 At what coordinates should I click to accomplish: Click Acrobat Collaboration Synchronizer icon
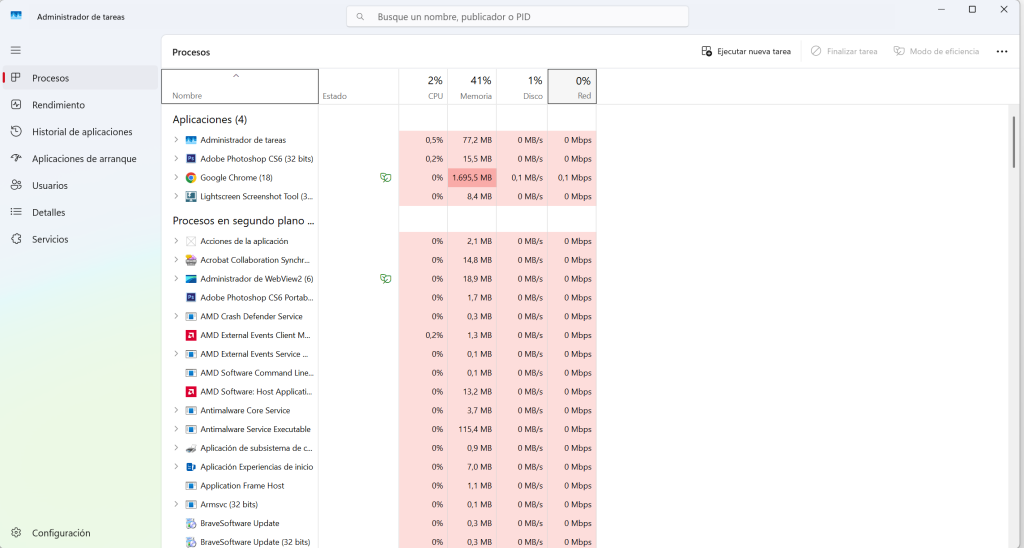click(x=191, y=260)
